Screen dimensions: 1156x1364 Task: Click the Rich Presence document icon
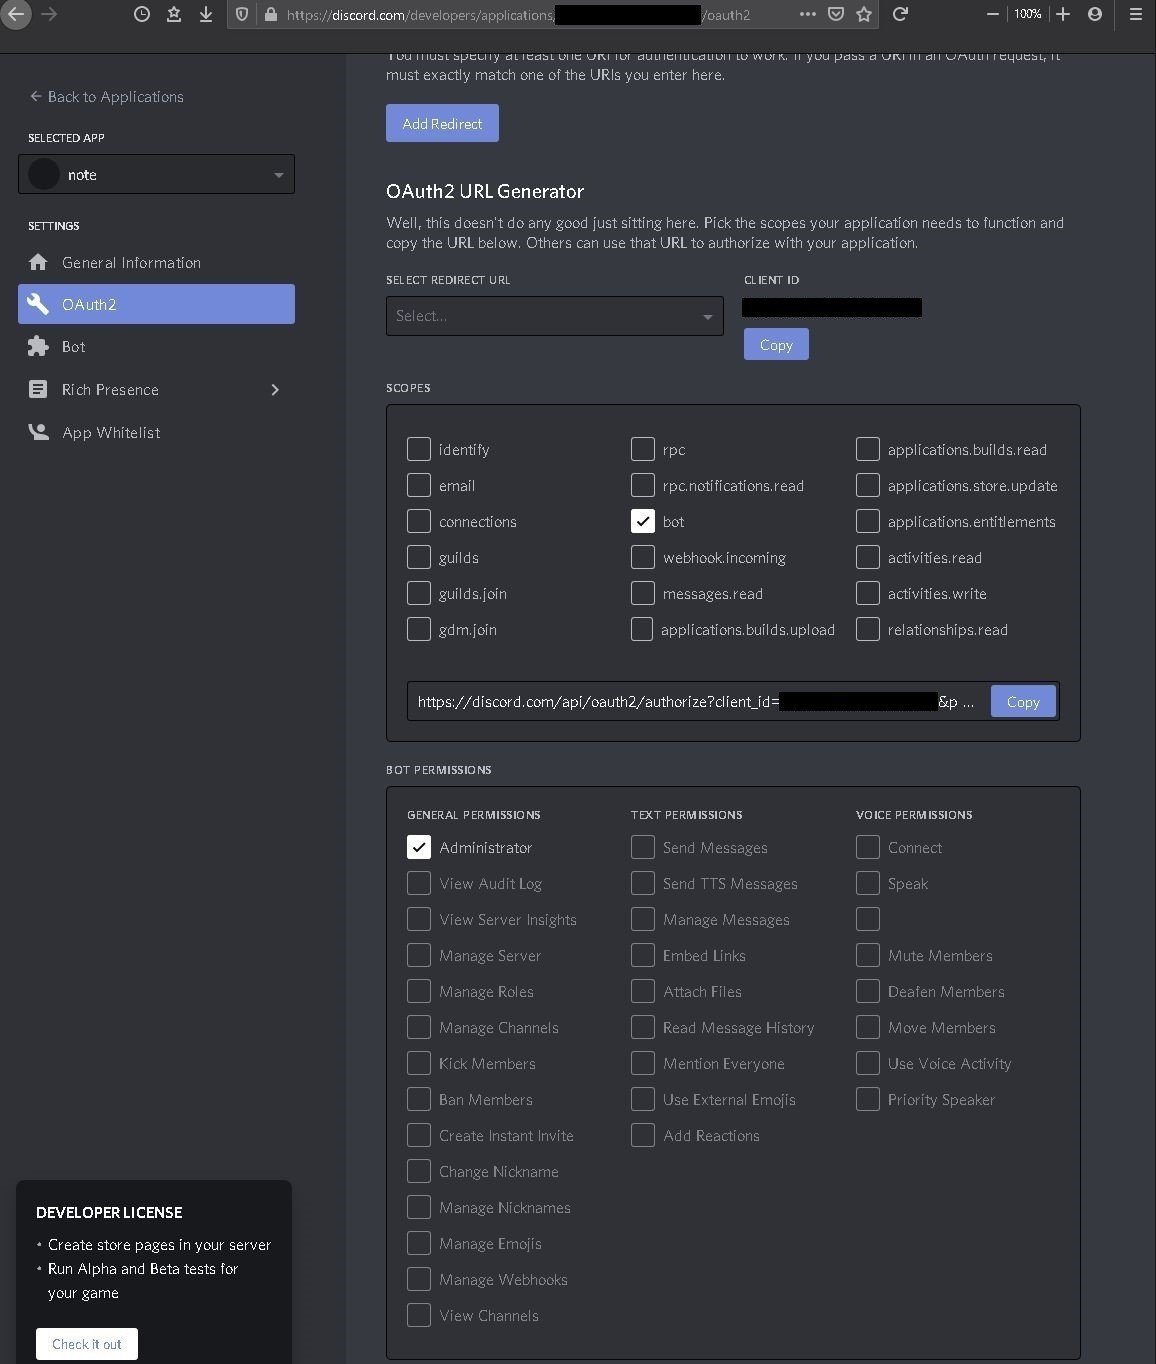38,389
